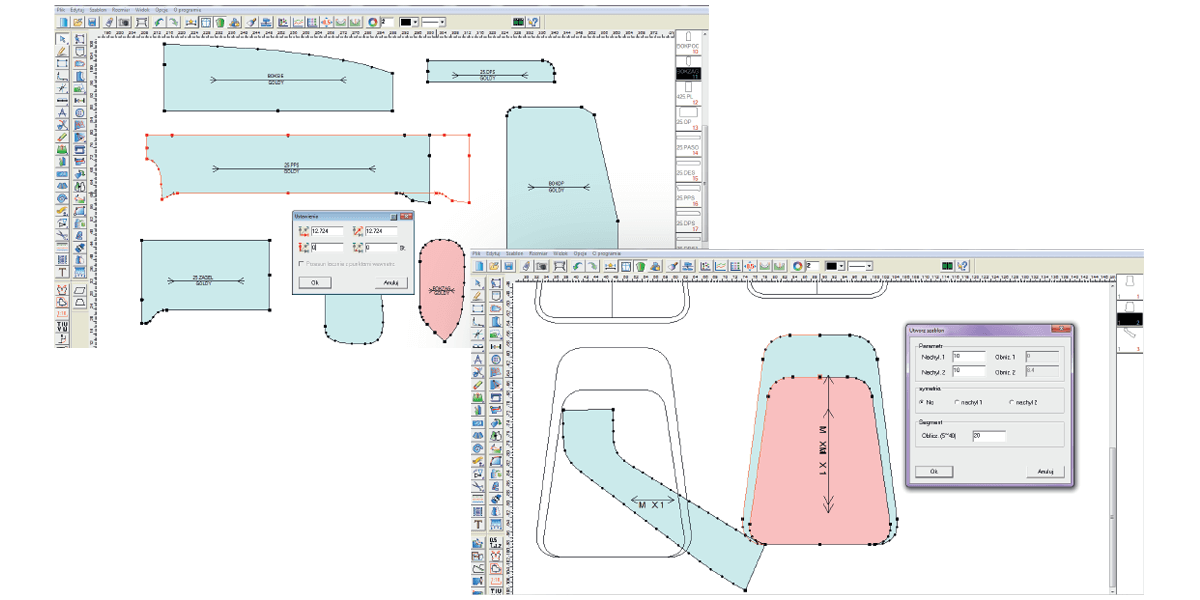Click color wheel icon in lower window toolbar
Viewport: 1200px width, 600px height.
coord(798,266)
